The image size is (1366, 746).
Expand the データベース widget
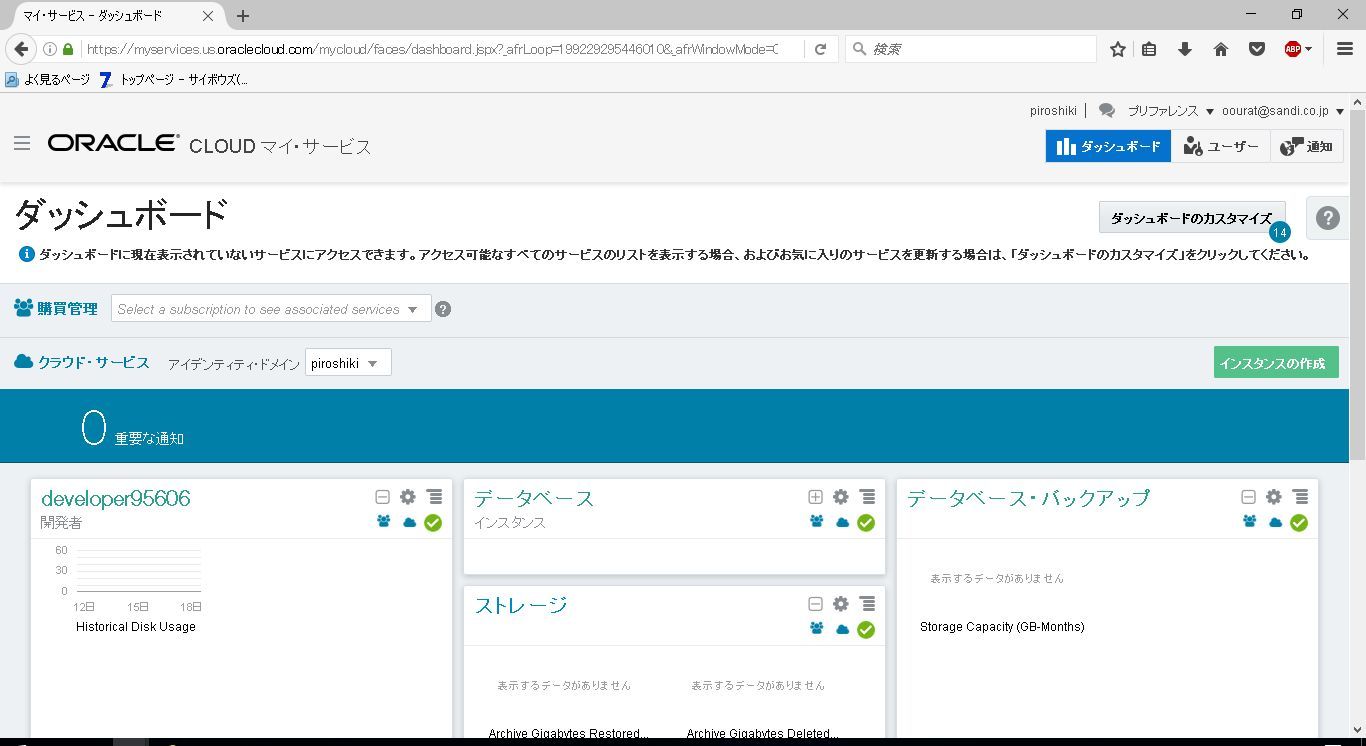coord(815,497)
